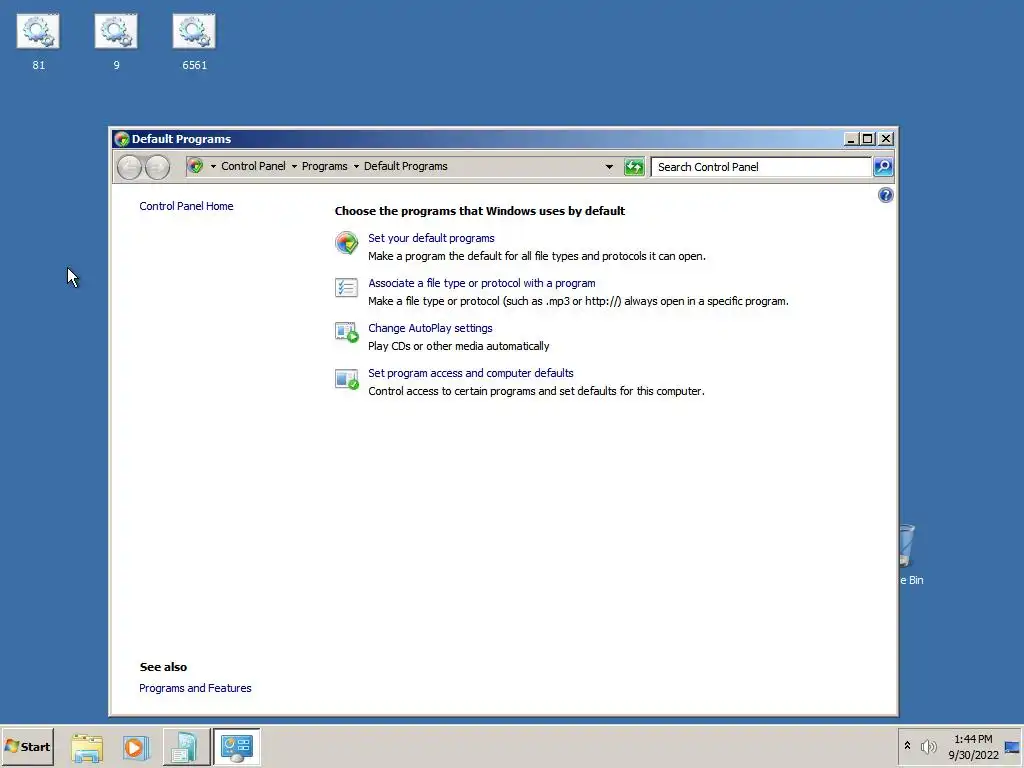
Task: Minimize the Default Programs window
Action: [851, 138]
